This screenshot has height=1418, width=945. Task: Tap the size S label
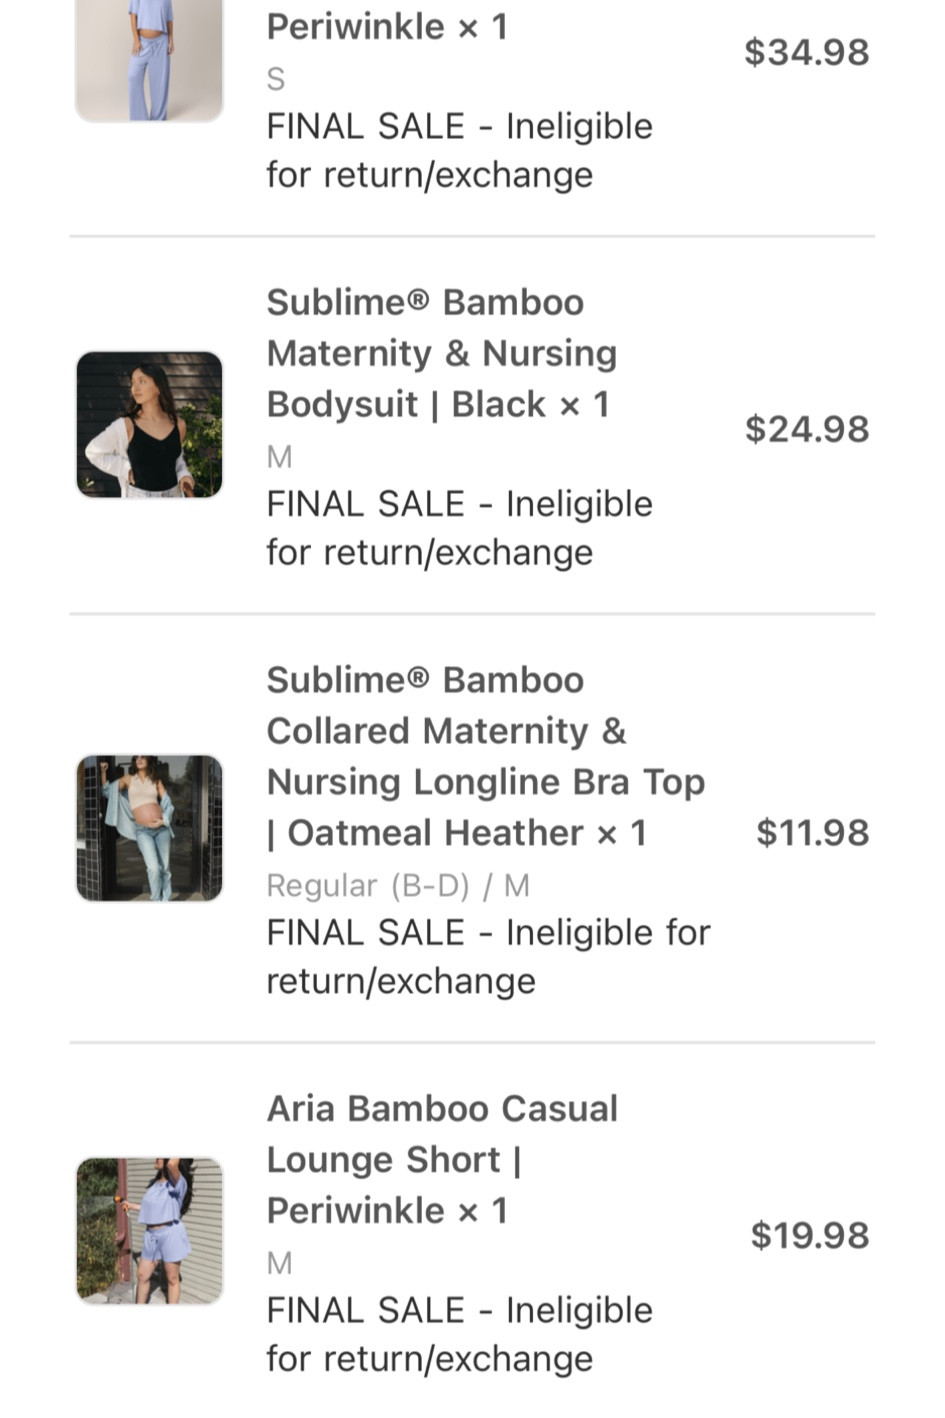276,79
